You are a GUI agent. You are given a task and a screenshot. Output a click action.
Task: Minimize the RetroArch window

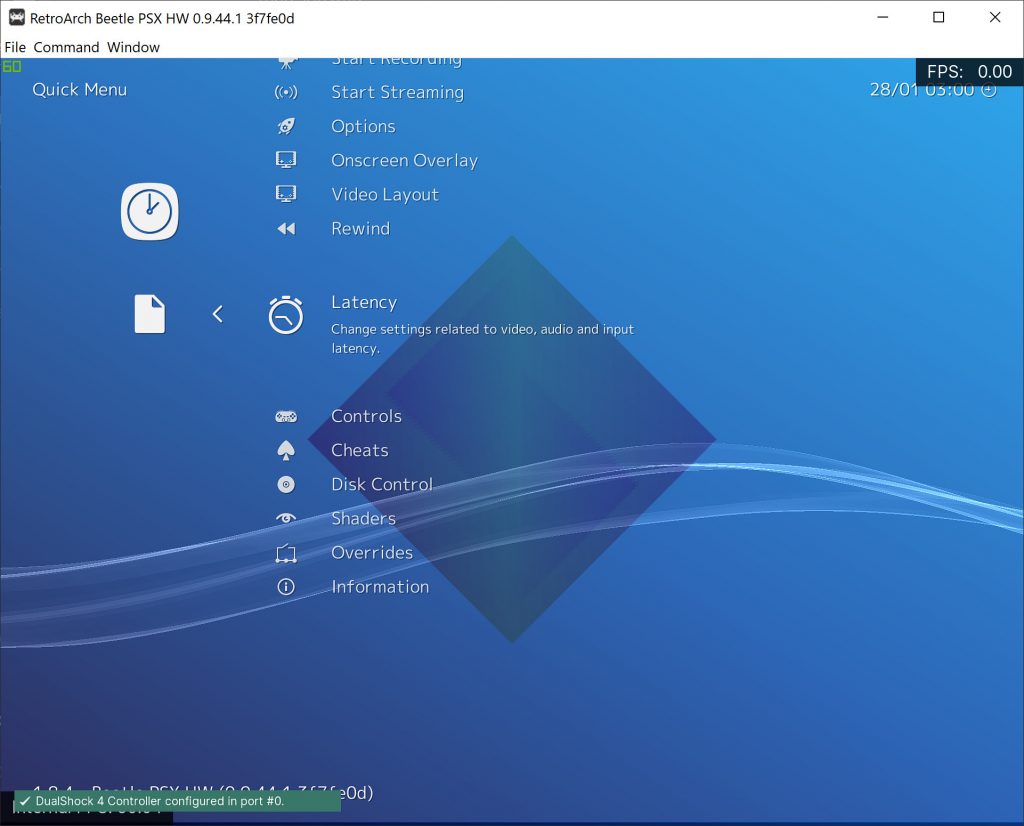pyautogui.click(x=883, y=18)
